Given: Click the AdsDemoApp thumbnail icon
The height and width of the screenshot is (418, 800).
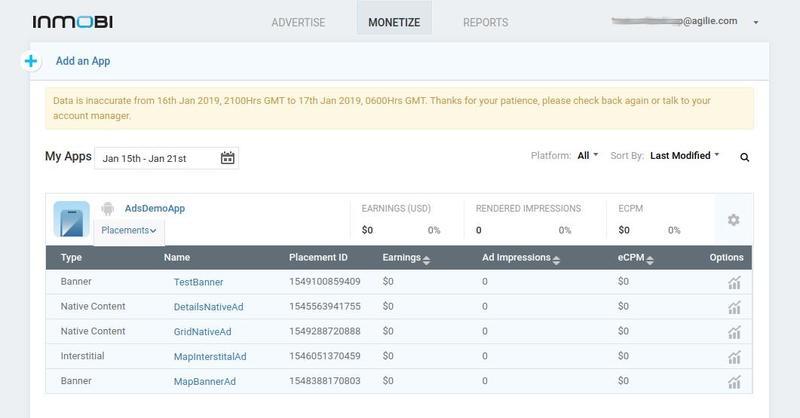Looking at the screenshot, I should 71,219.
